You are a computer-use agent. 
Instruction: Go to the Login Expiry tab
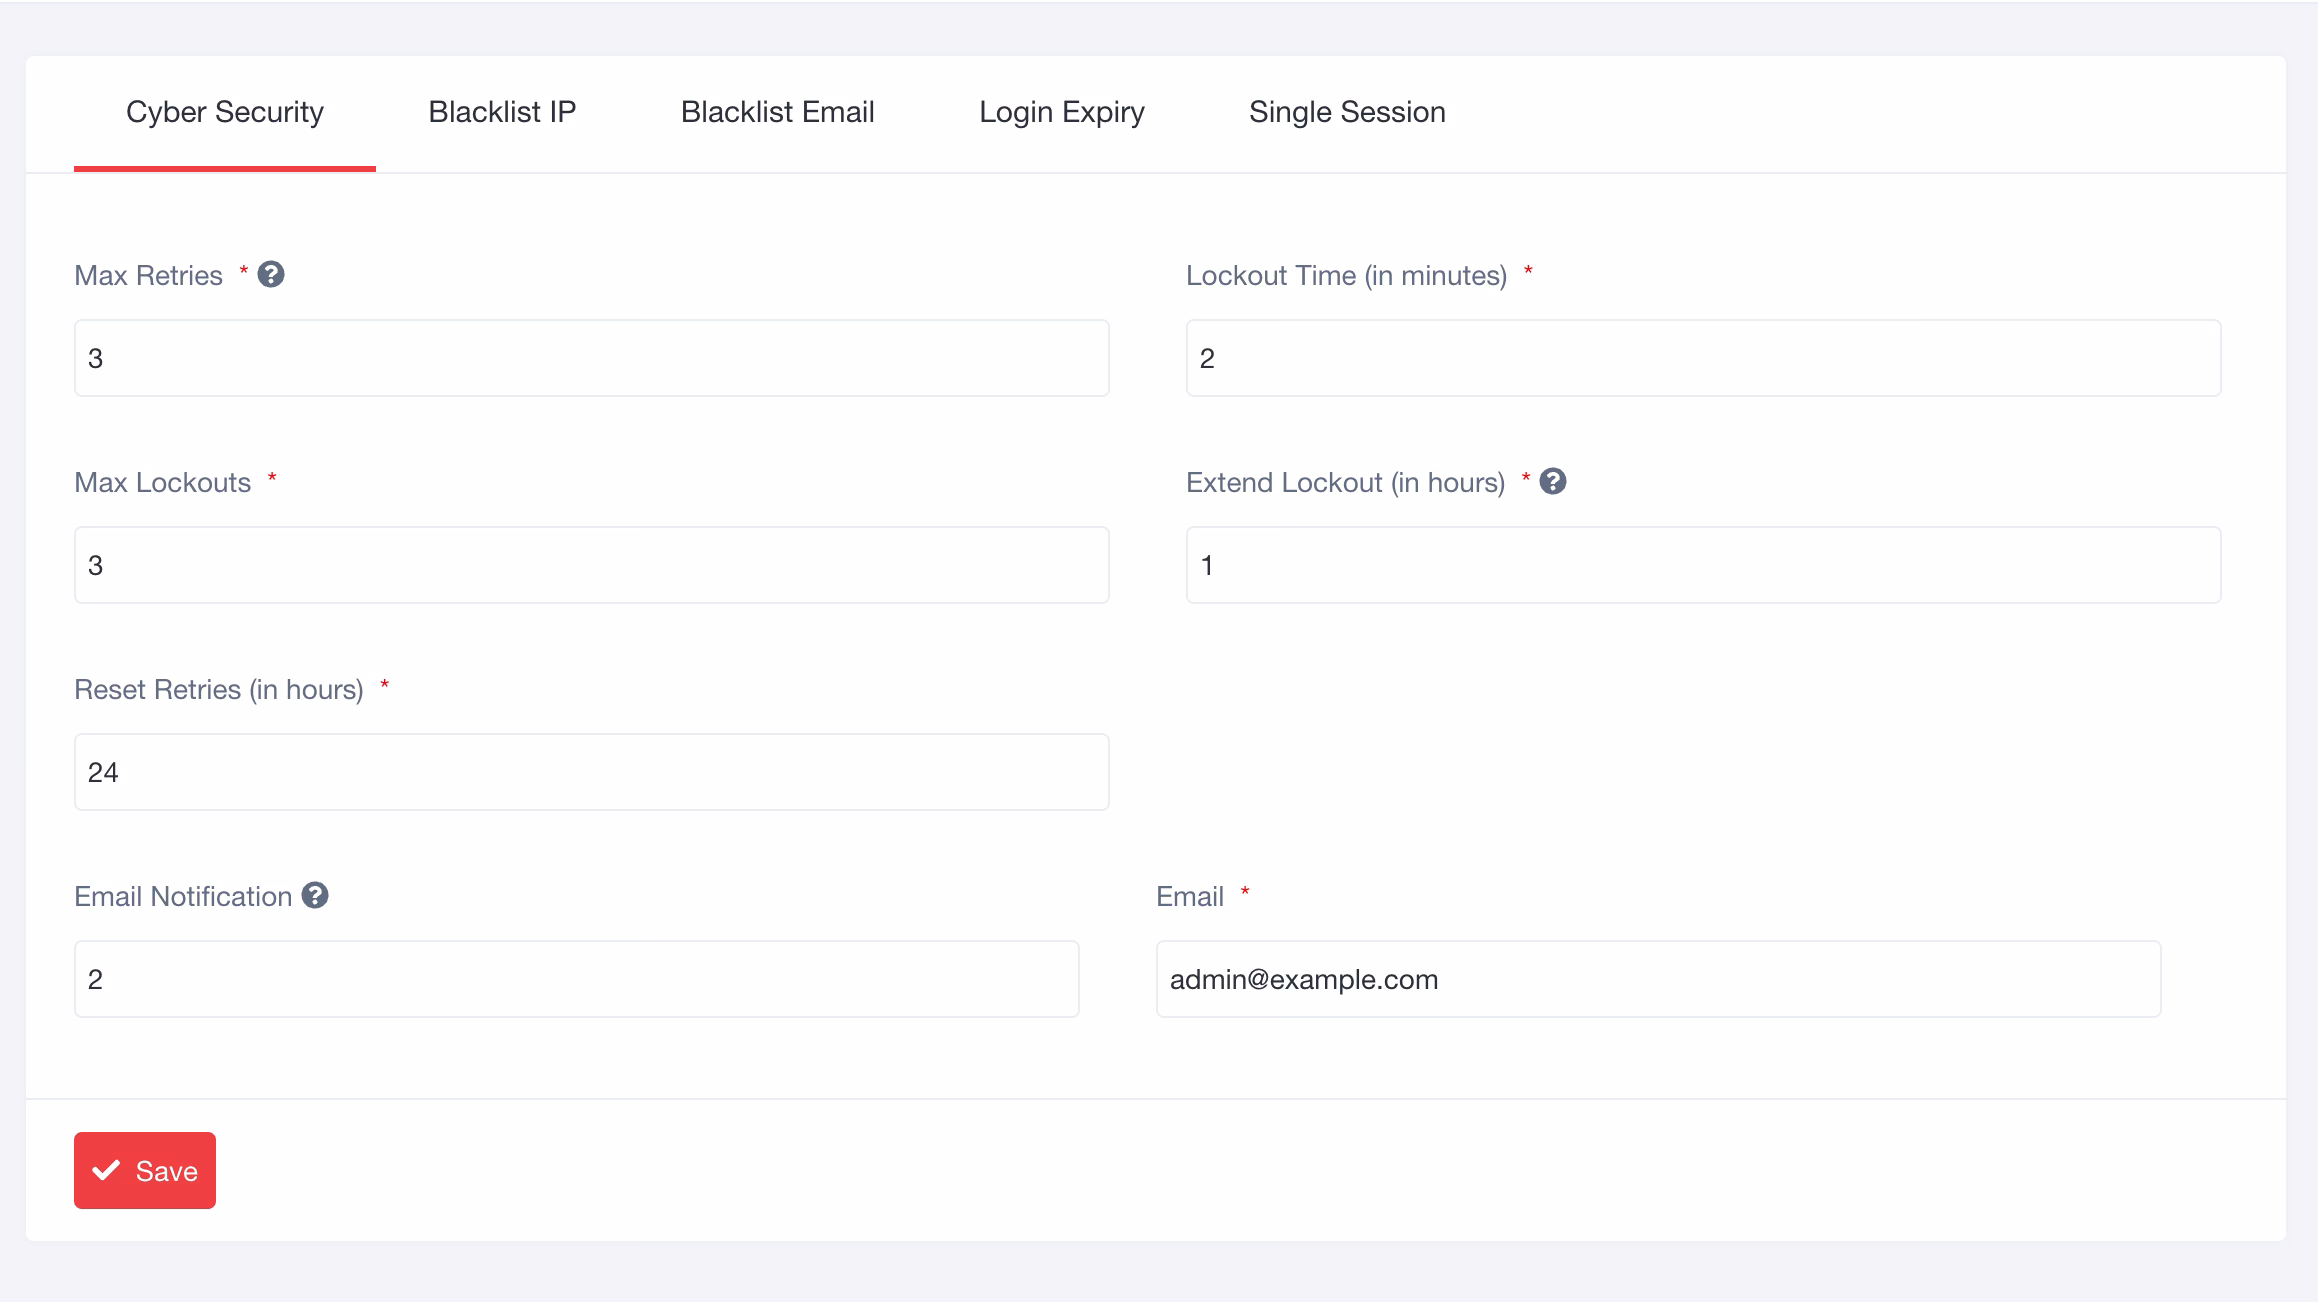click(x=1061, y=112)
